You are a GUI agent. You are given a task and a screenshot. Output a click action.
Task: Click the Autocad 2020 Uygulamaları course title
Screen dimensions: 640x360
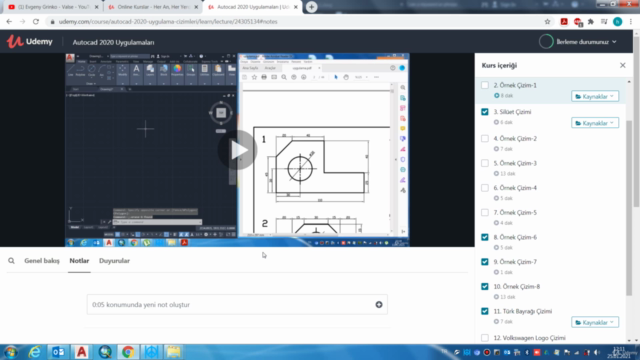click(x=113, y=42)
